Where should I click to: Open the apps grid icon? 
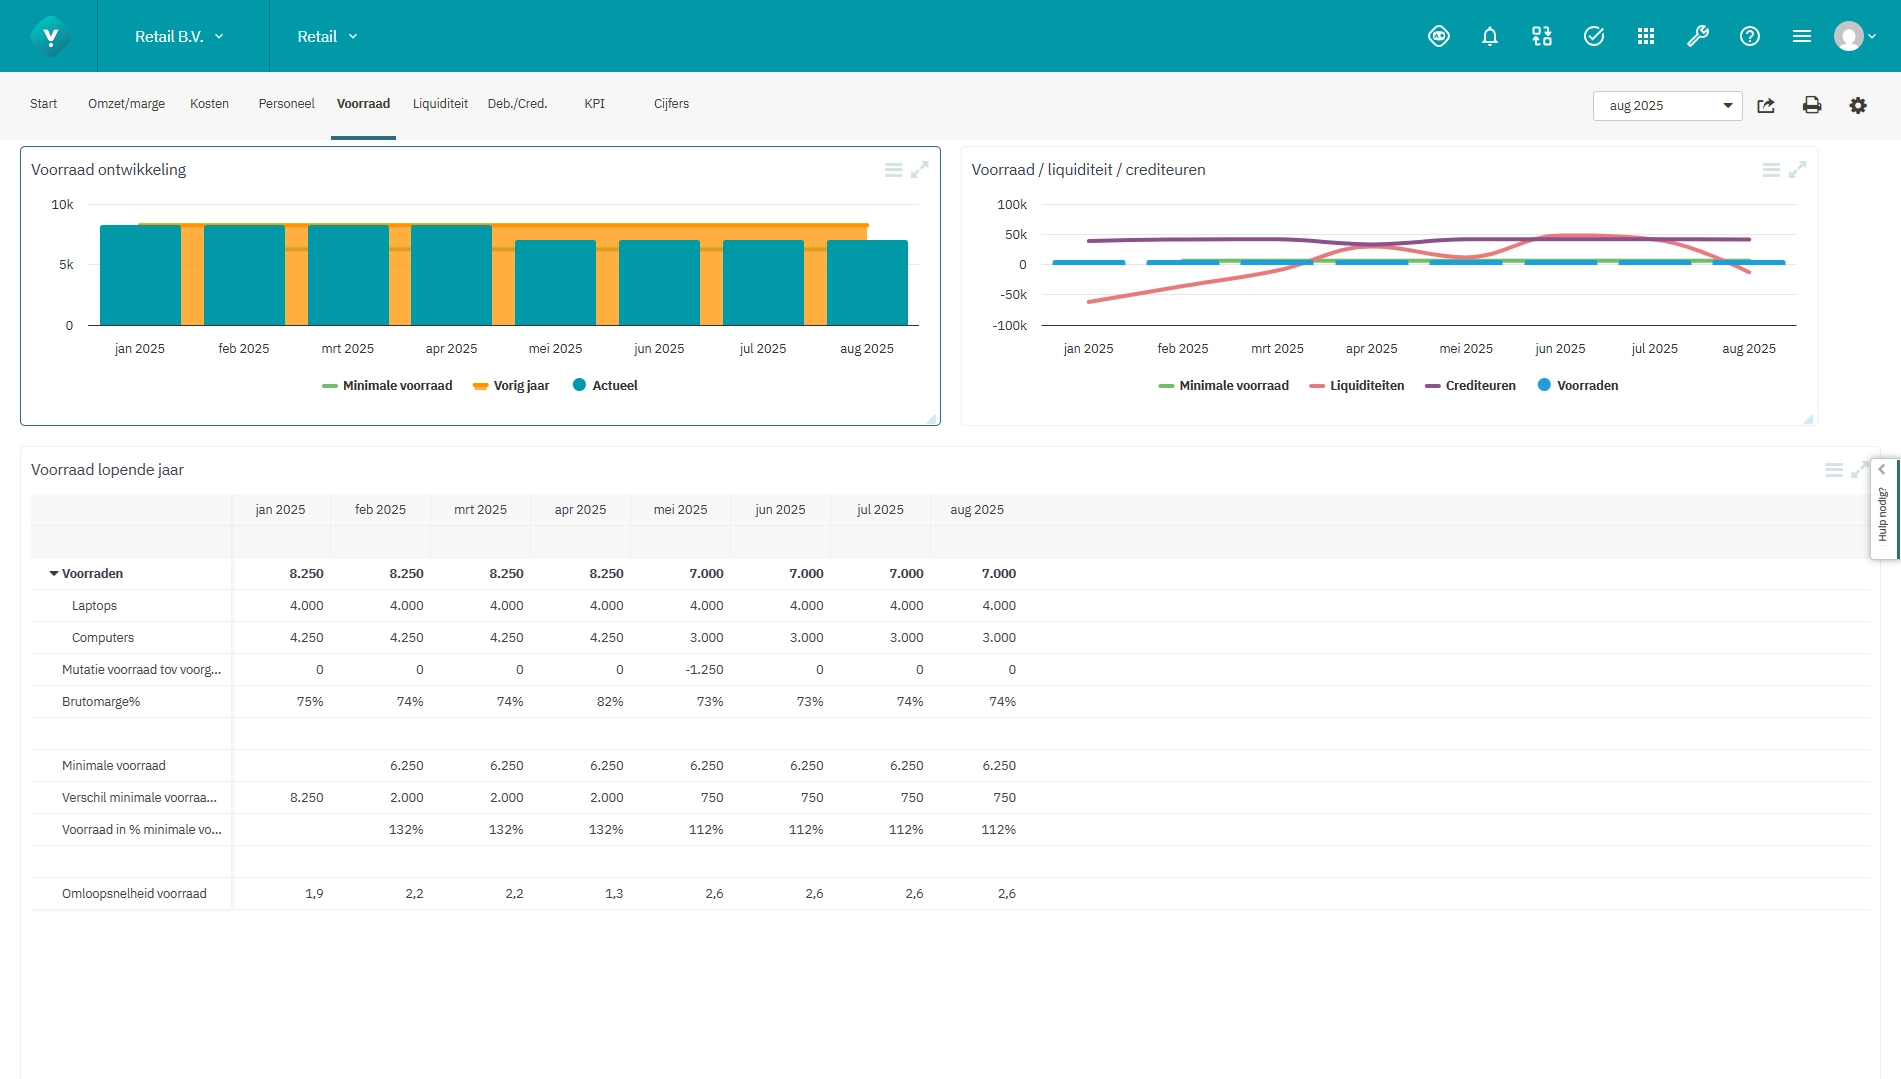[x=1645, y=36]
